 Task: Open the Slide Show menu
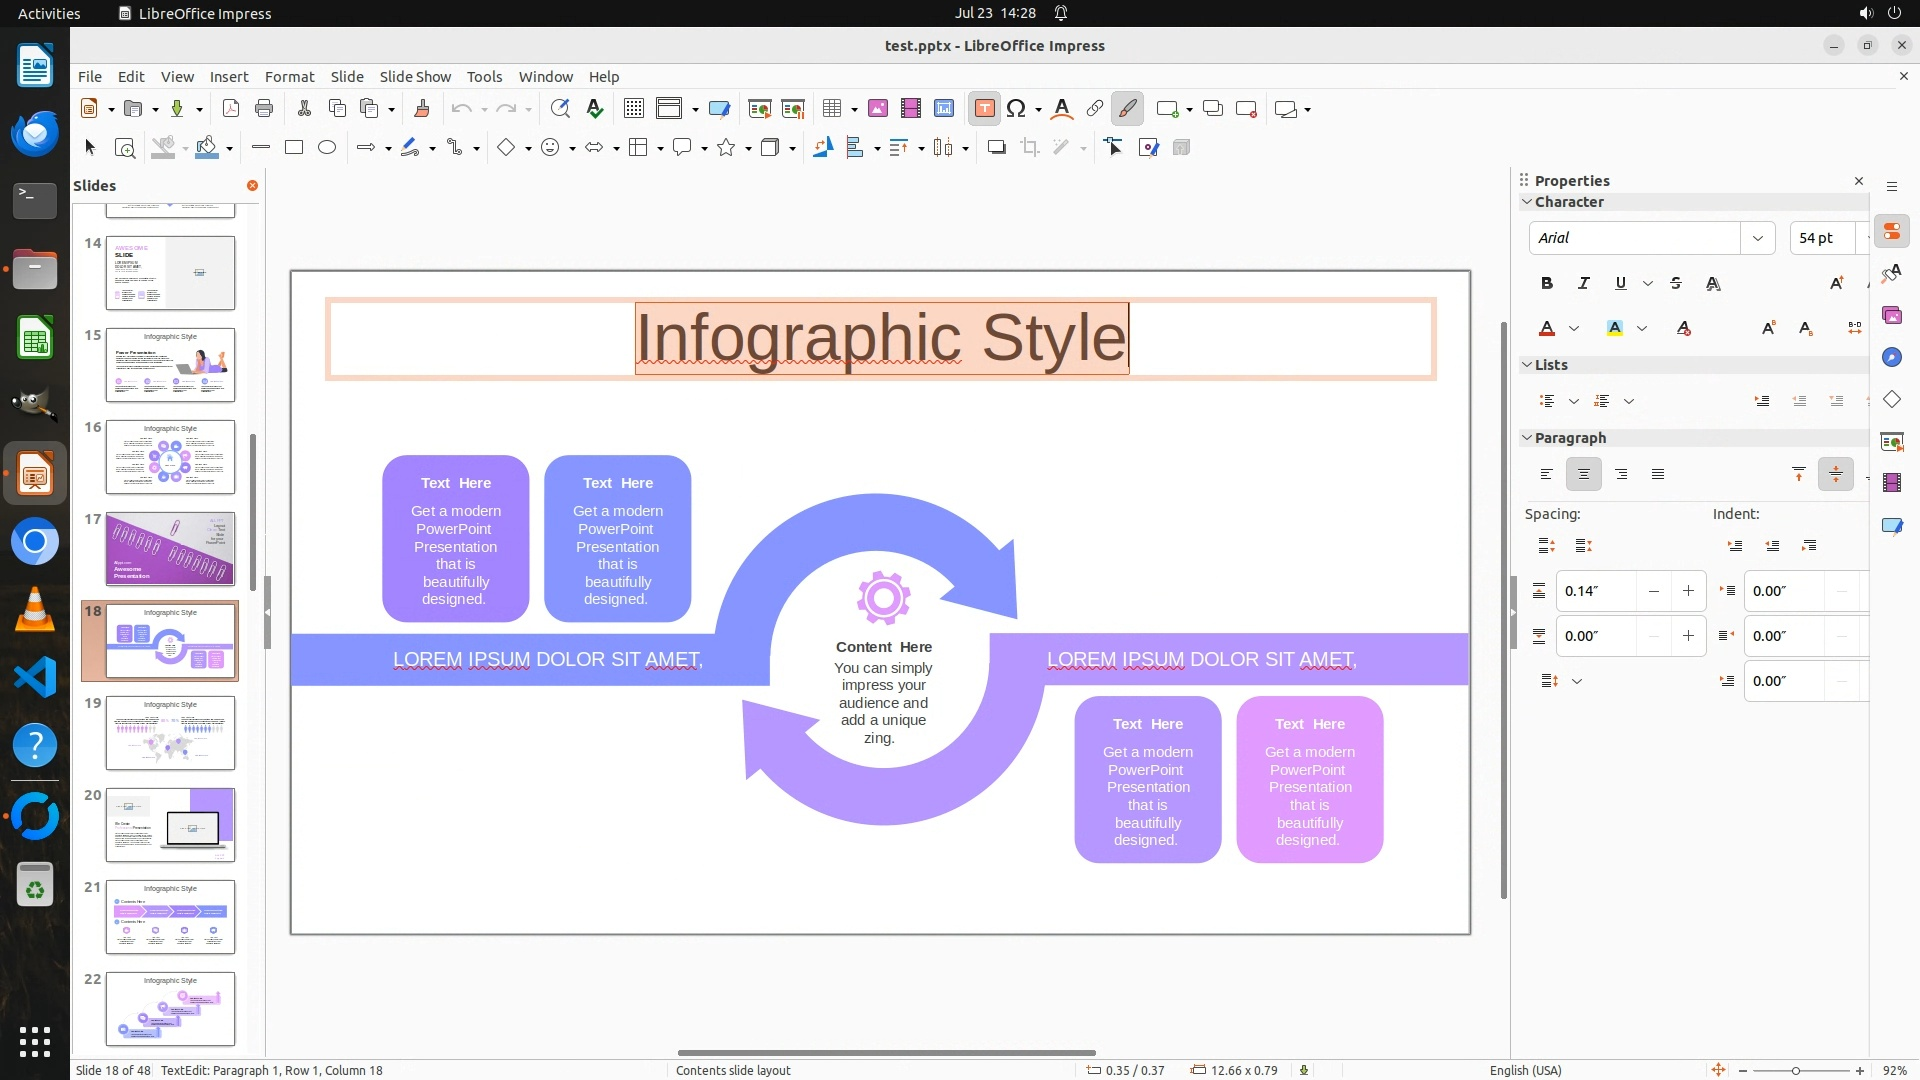(415, 77)
